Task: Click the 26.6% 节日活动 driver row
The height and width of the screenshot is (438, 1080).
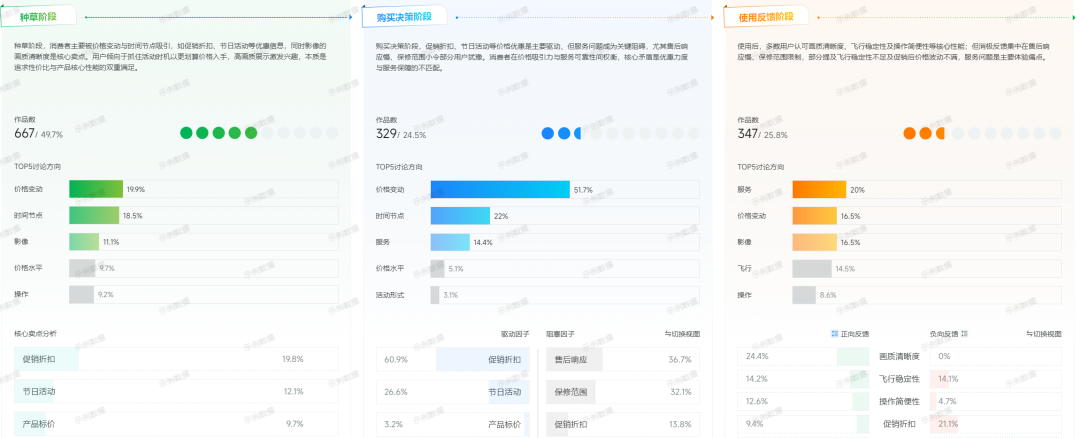Action: tap(453, 391)
